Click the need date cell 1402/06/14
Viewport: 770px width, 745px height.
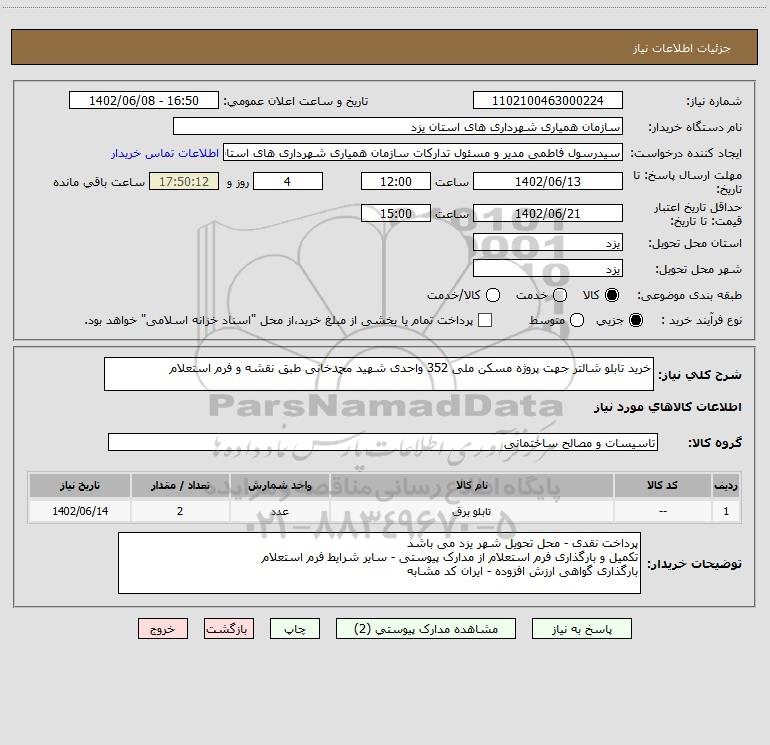click(x=80, y=511)
